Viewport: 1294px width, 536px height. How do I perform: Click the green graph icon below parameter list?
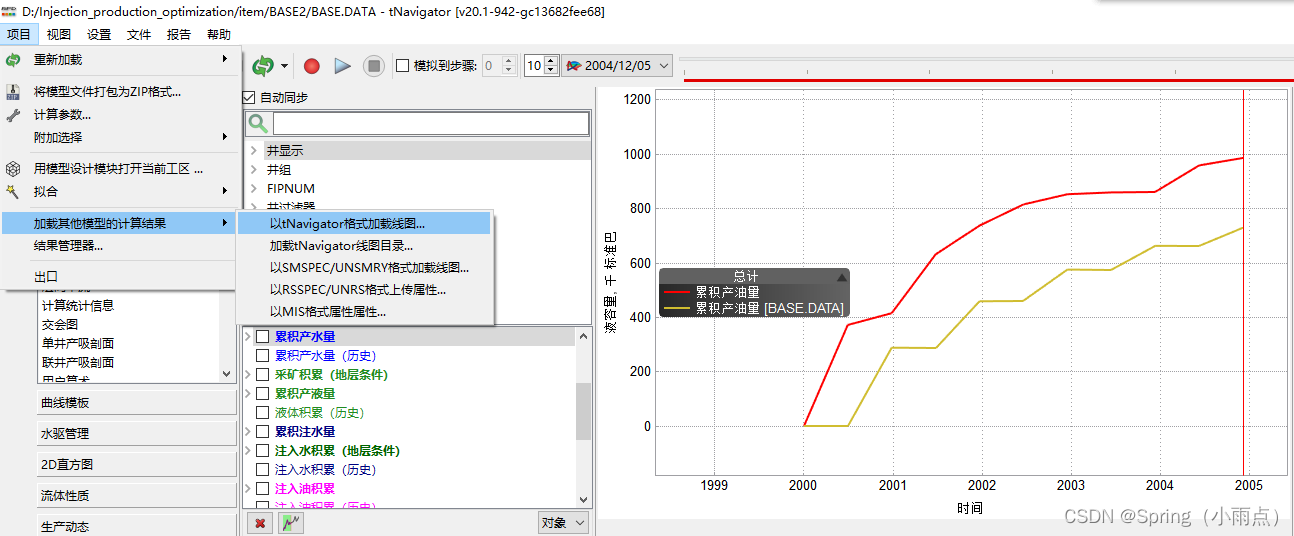click(x=291, y=523)
